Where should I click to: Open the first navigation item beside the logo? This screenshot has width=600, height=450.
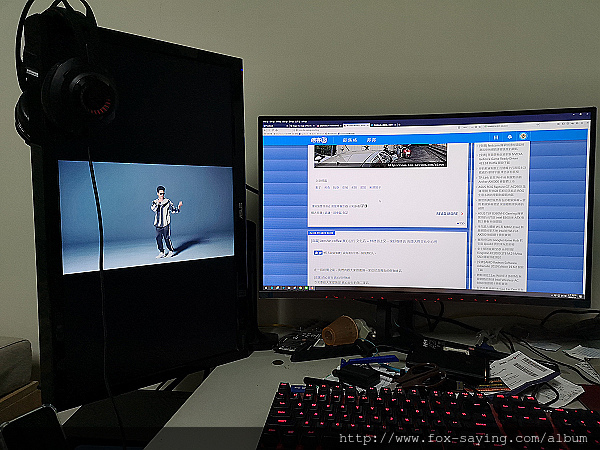pyautogui.click(x=350, y=140)
